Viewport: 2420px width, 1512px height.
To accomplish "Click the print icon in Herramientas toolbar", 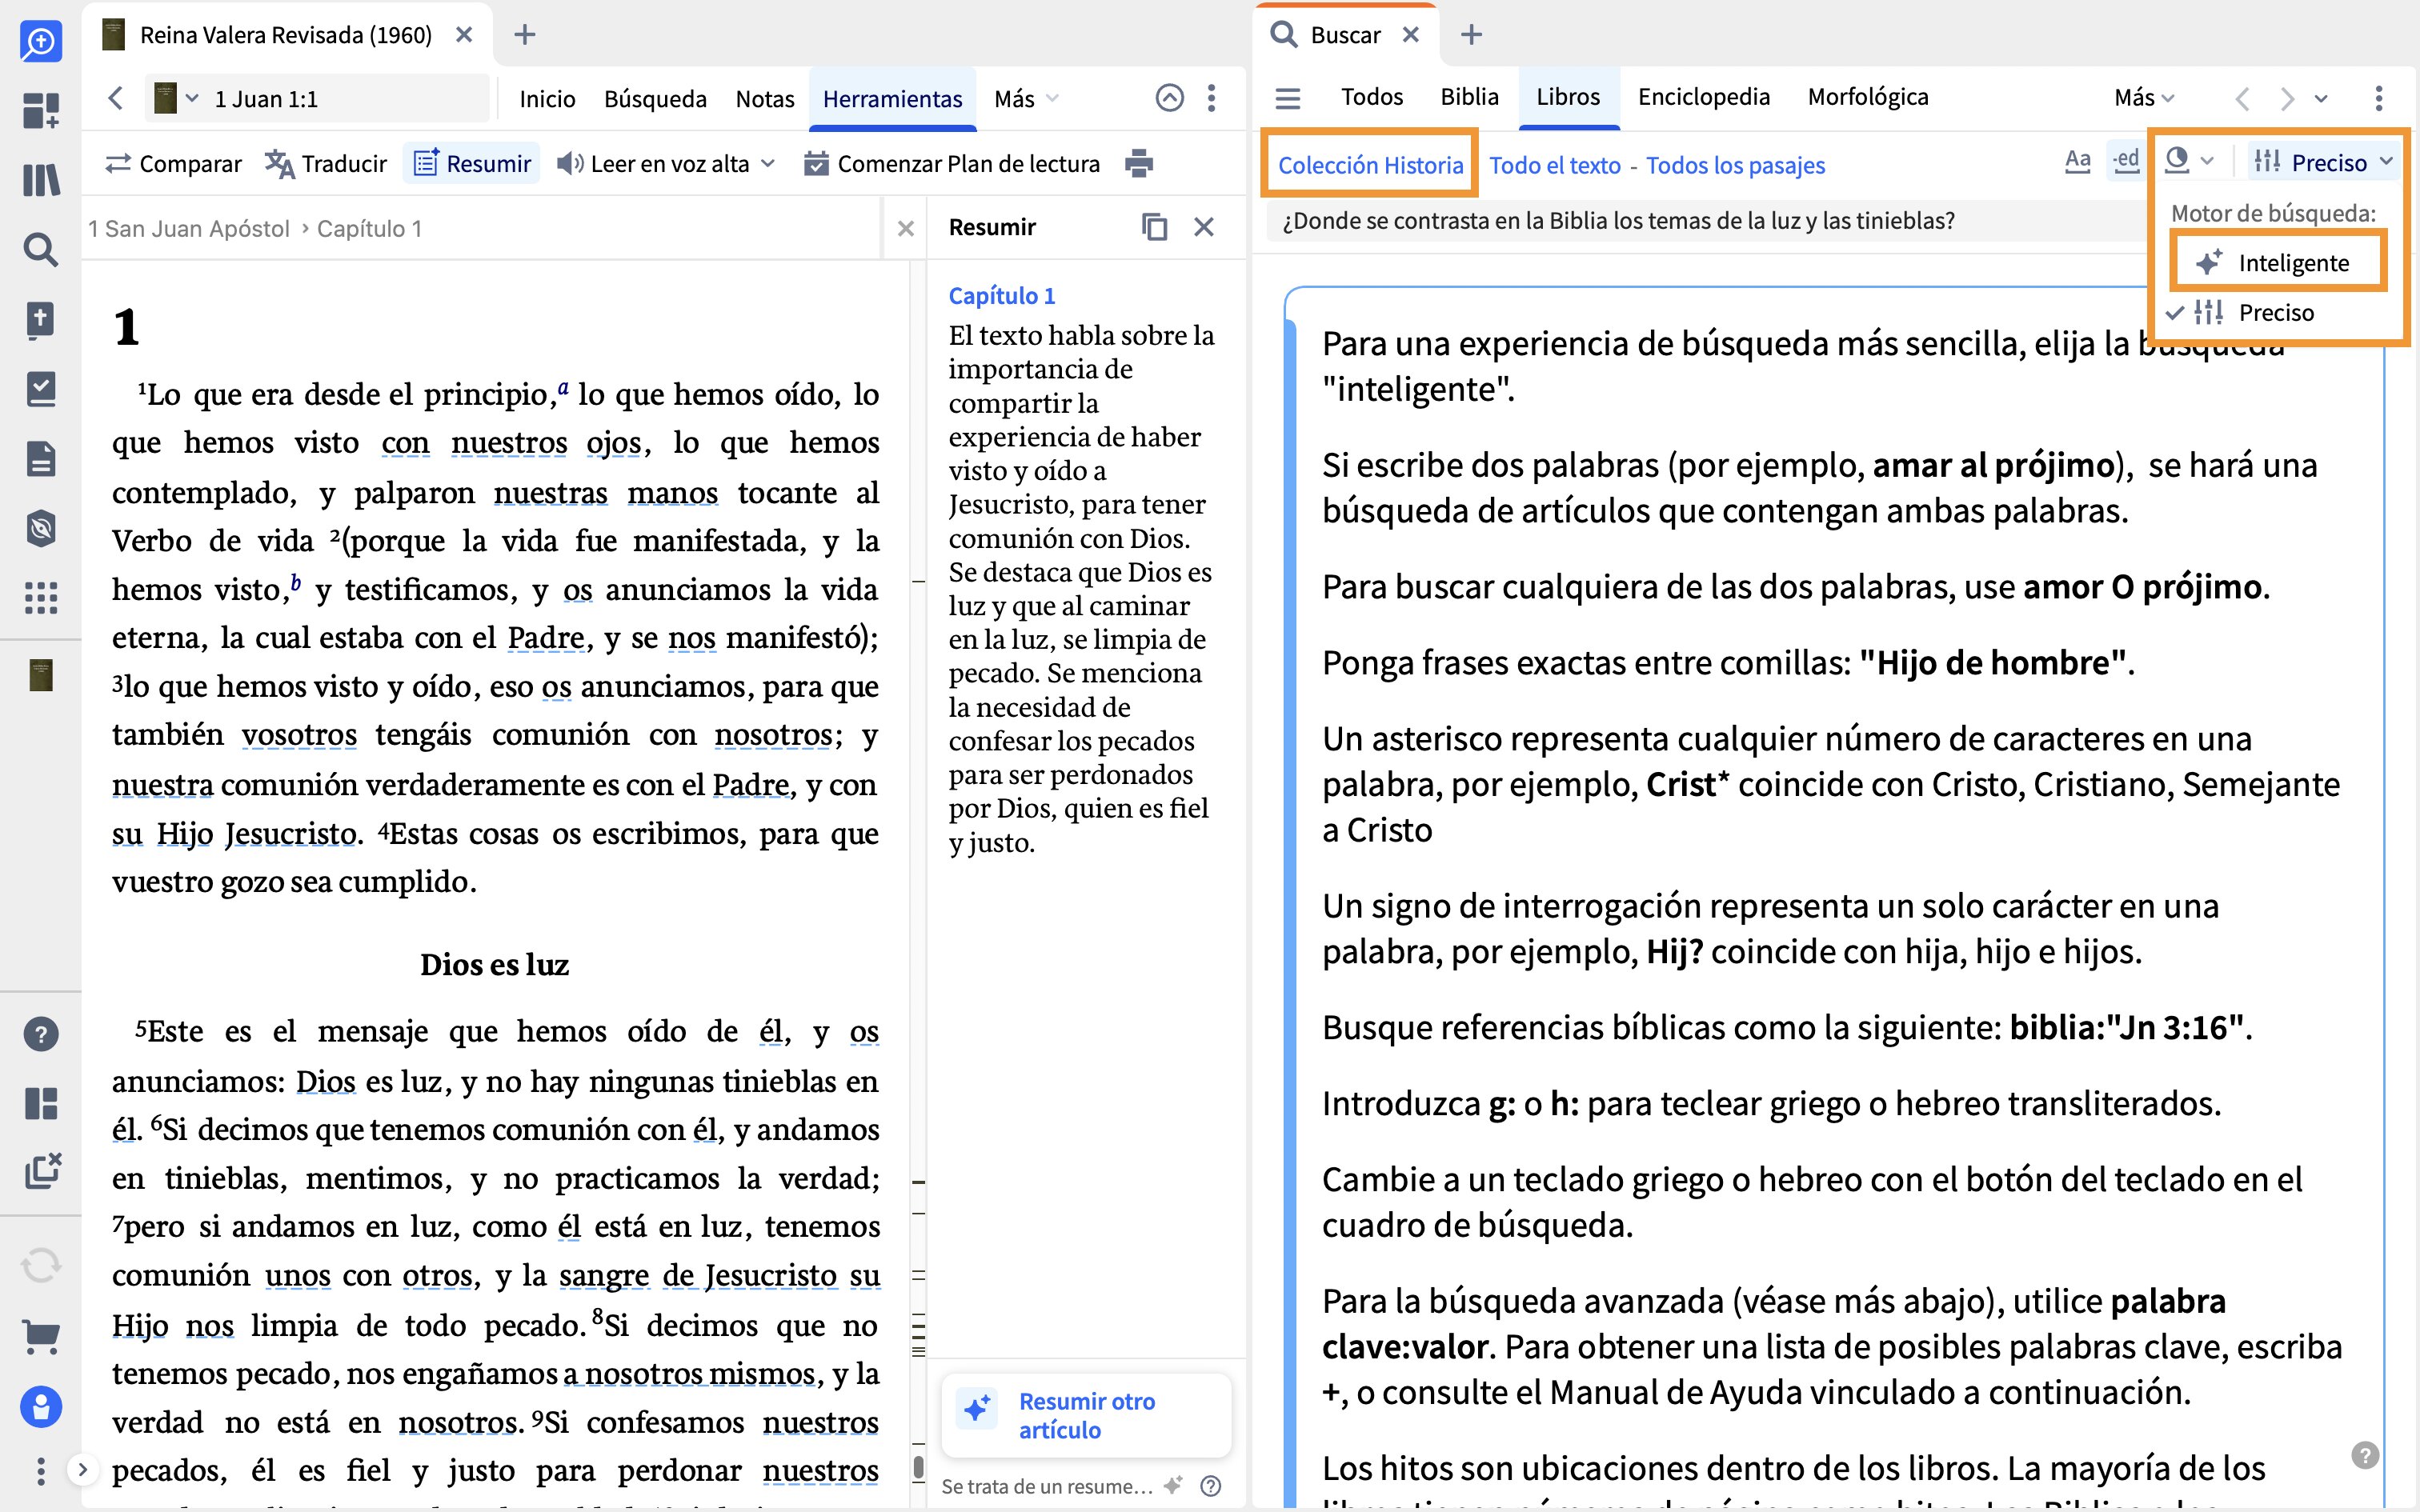I will [1139, 163].
